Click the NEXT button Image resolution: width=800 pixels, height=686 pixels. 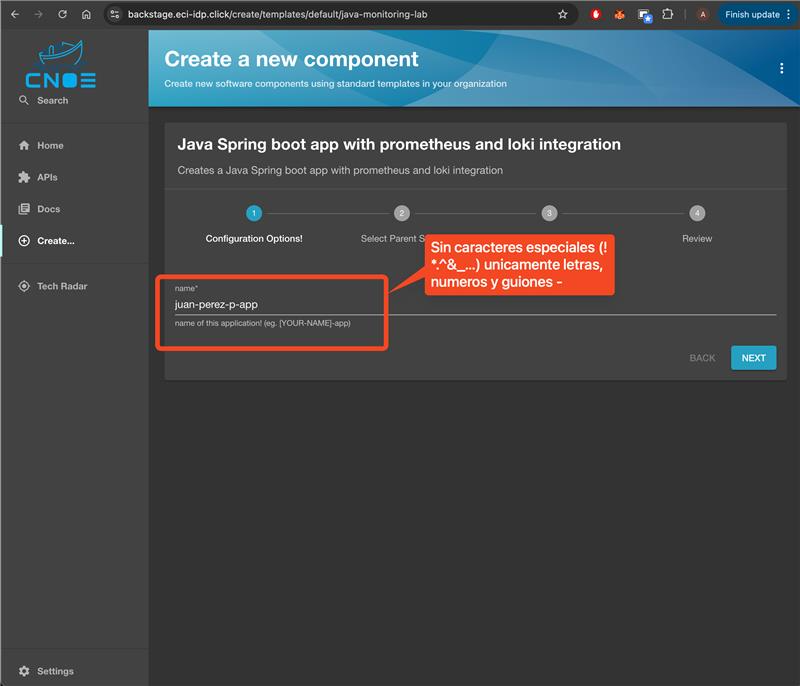[753, 358]
